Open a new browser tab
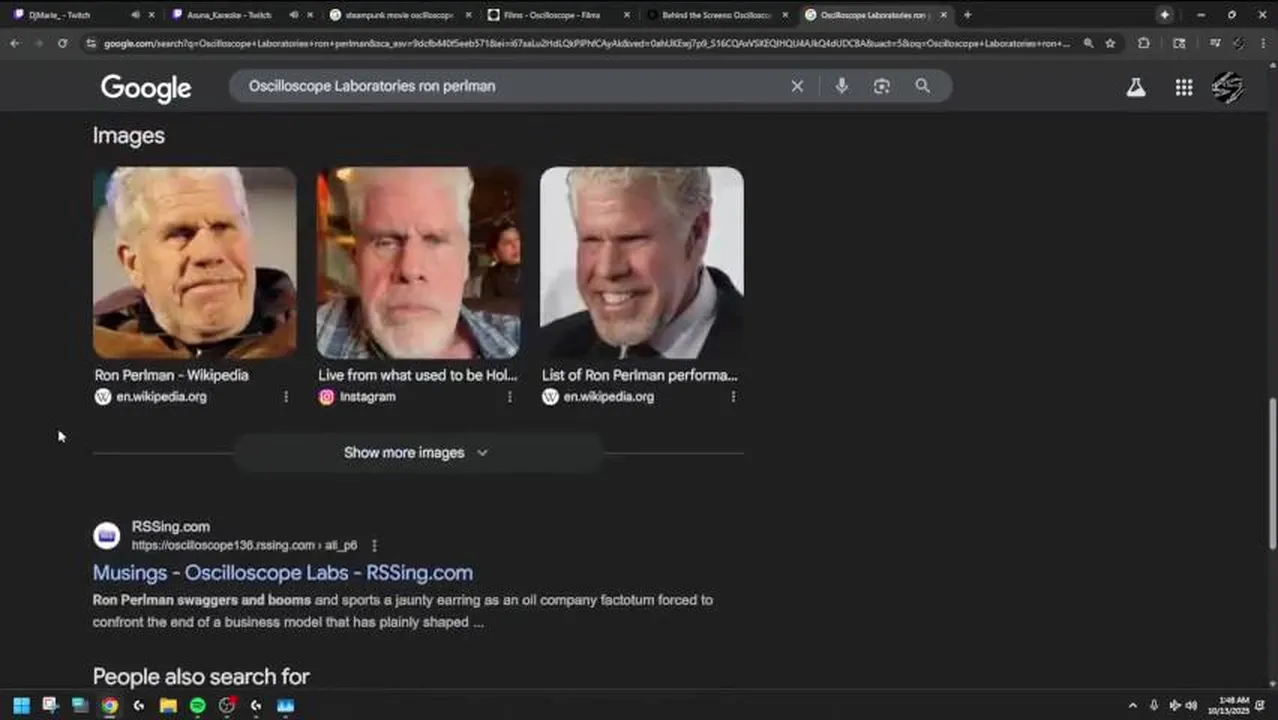1278x720 pixels. pyautogui.click(x=967, y=15)
